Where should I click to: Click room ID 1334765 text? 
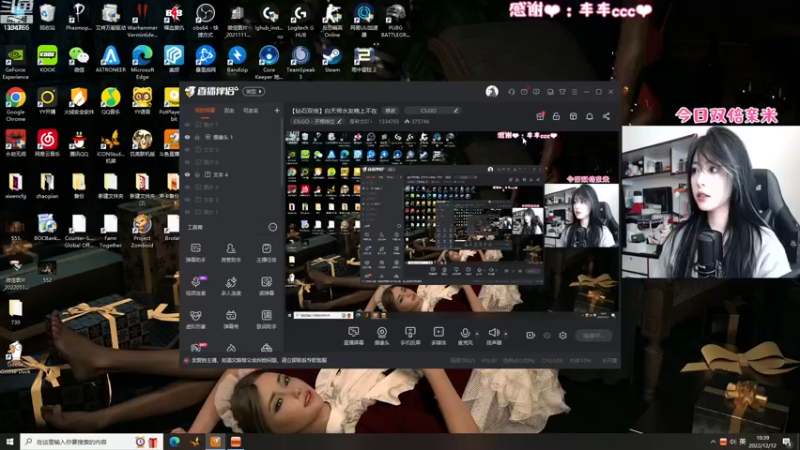388,121
